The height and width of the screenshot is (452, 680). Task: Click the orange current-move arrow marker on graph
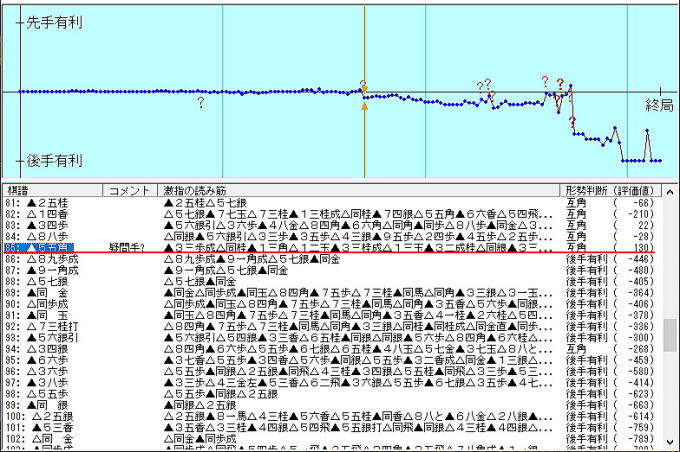click(x=364, y=103)
